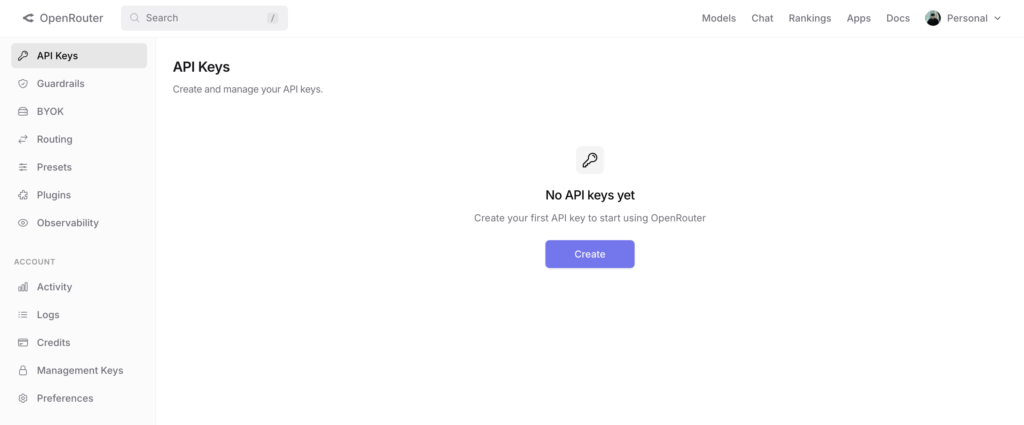
Task: Click the Personal account label
Action: point(967,18)
